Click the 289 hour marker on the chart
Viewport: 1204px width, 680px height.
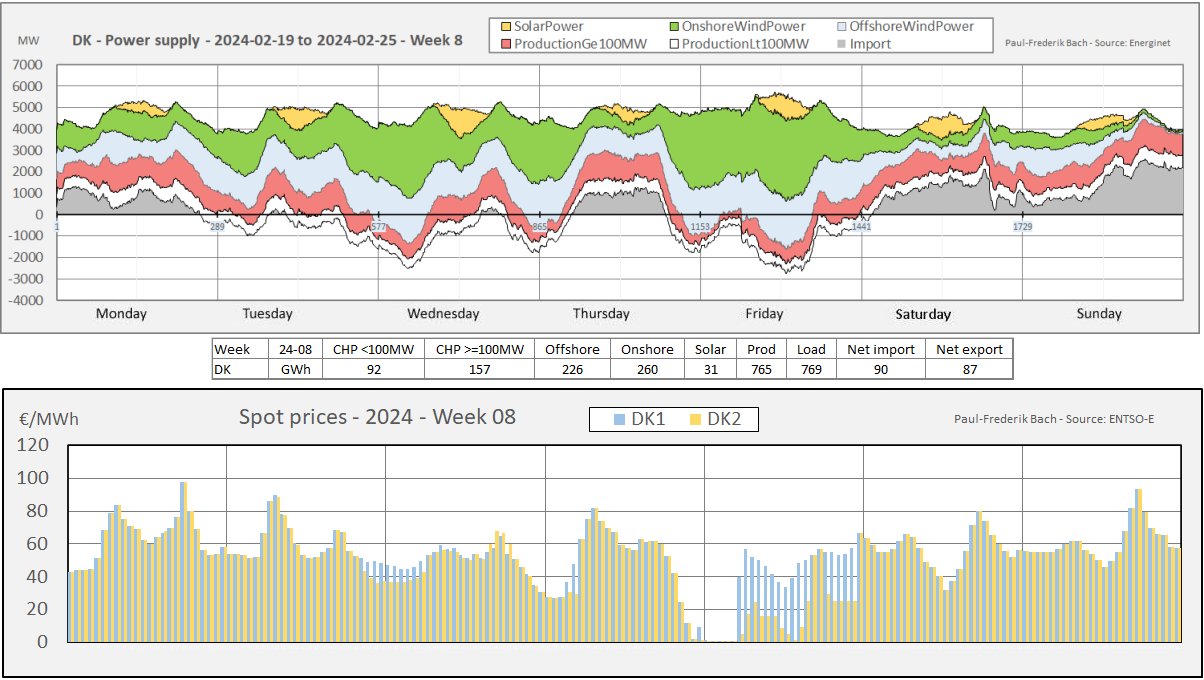pos(217,228)
